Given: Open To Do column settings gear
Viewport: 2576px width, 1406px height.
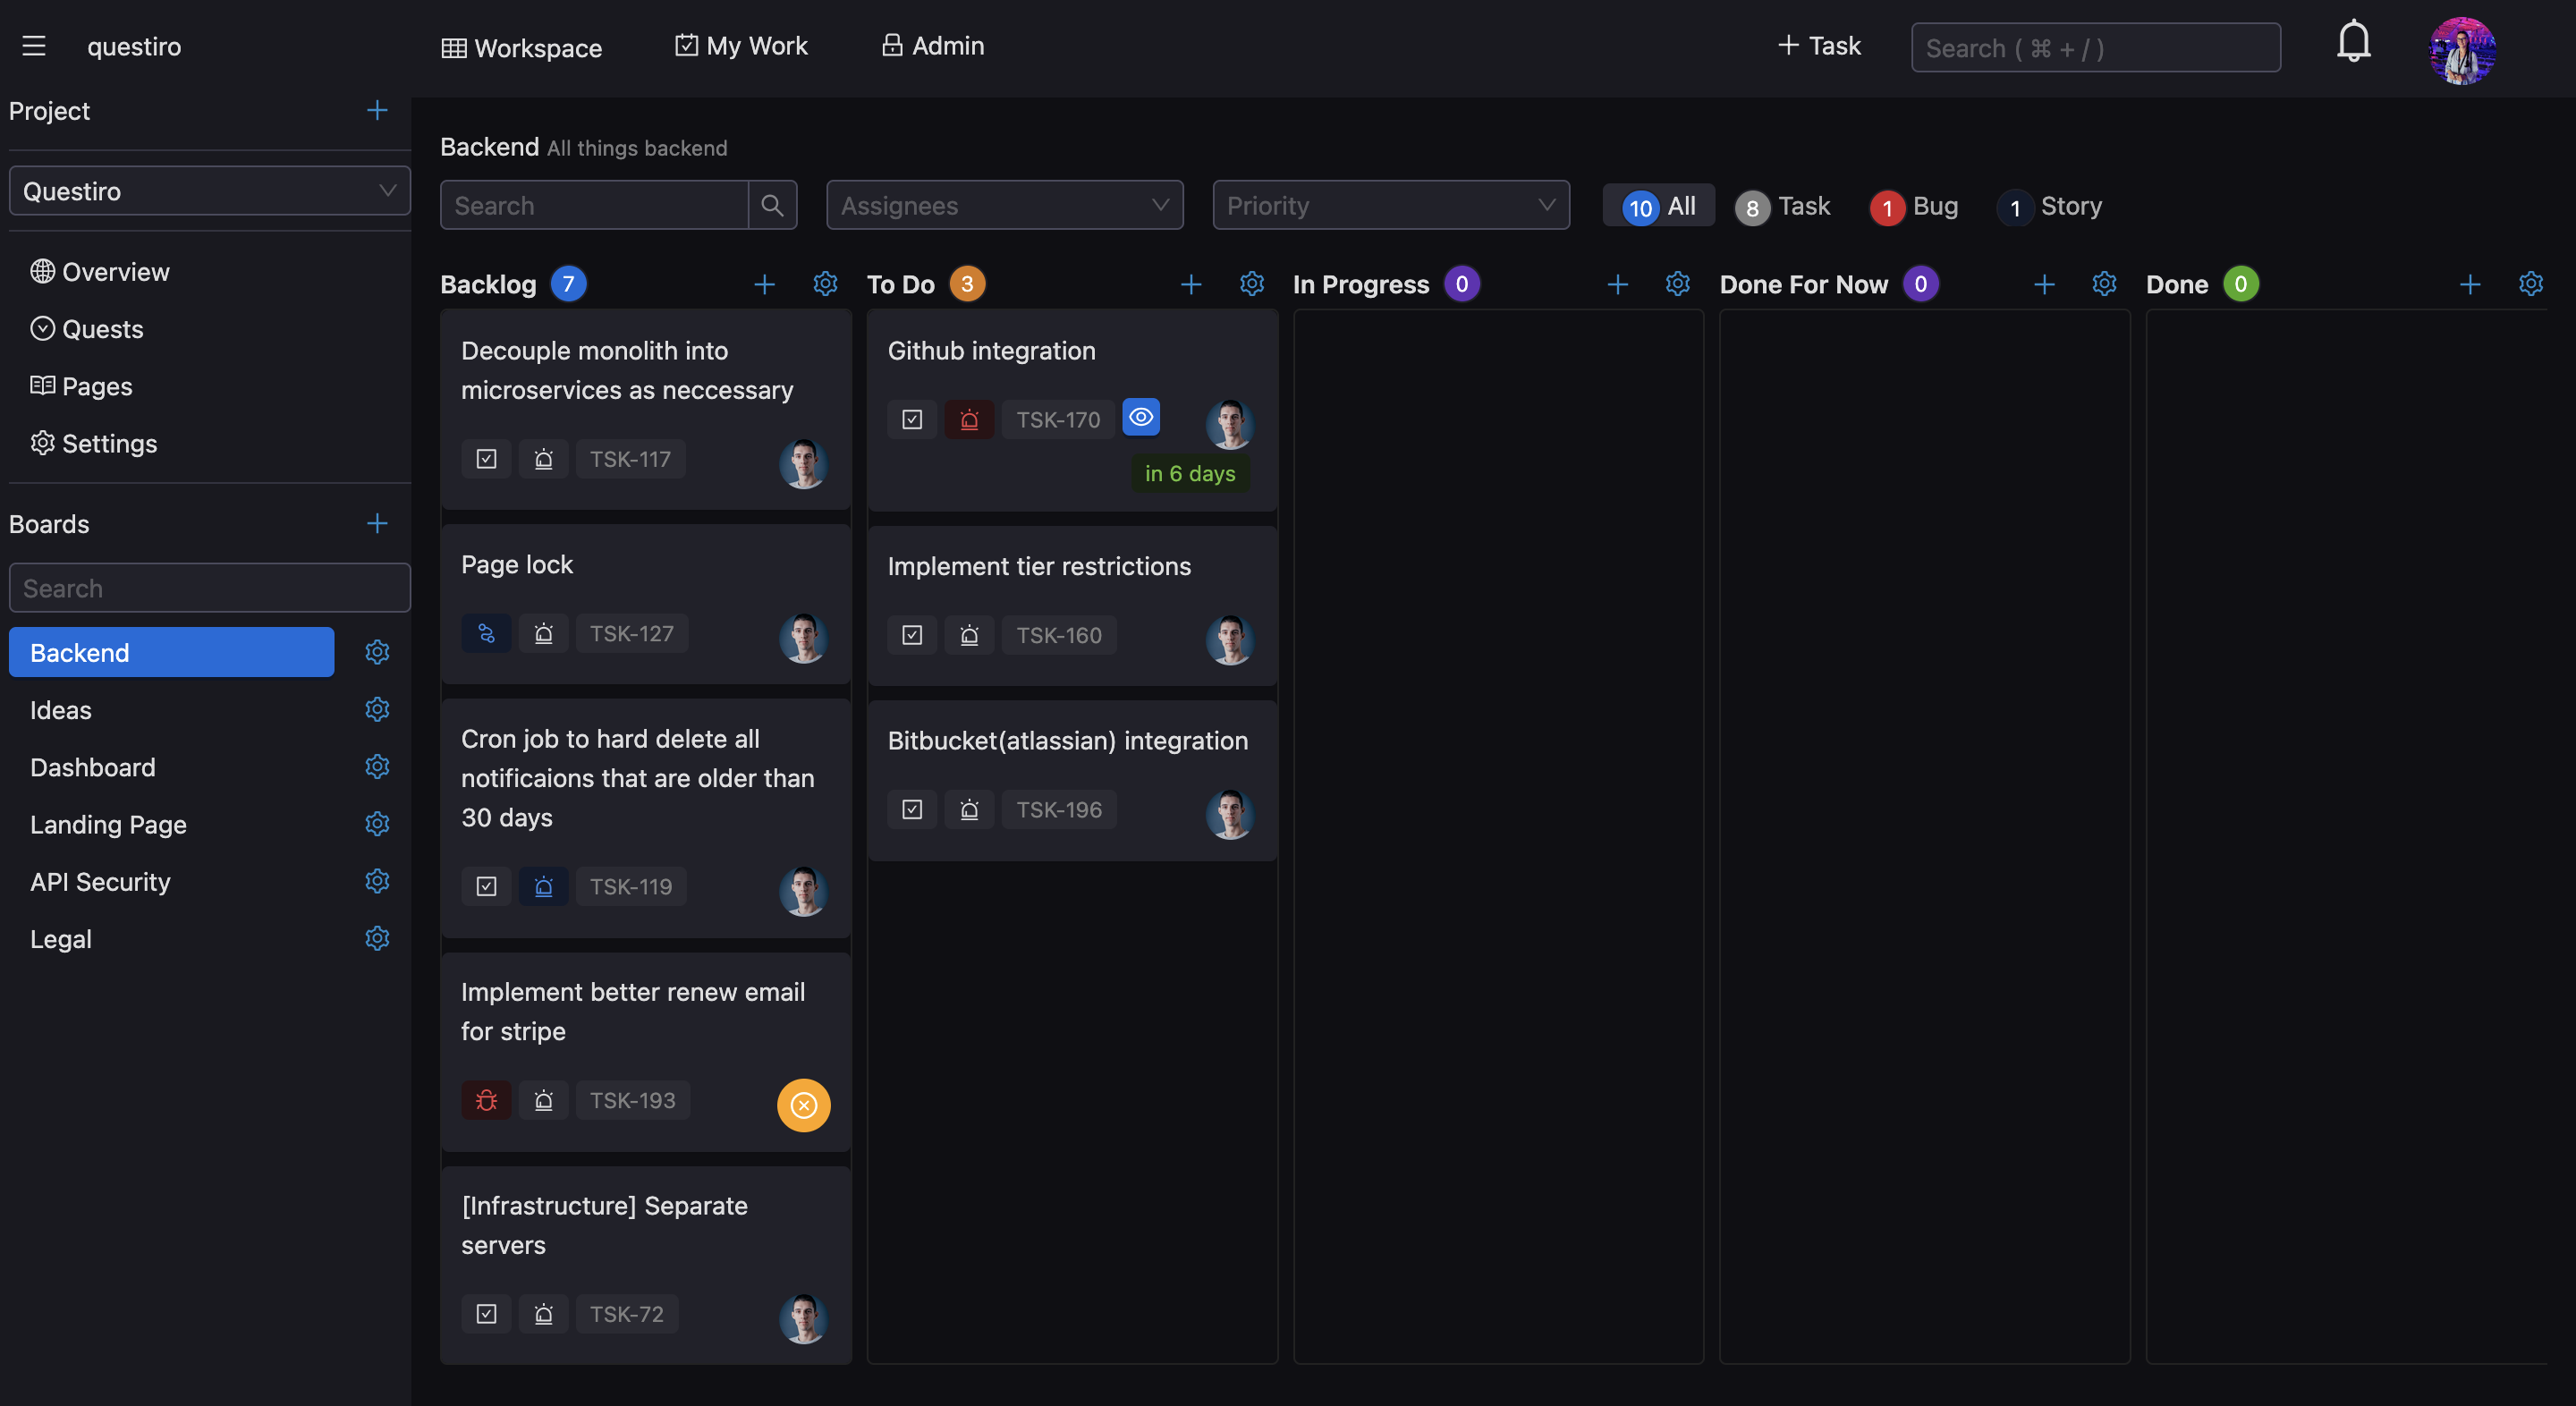Looking at the screenshot, I should pyautogui.click(x=1252, y=284).
